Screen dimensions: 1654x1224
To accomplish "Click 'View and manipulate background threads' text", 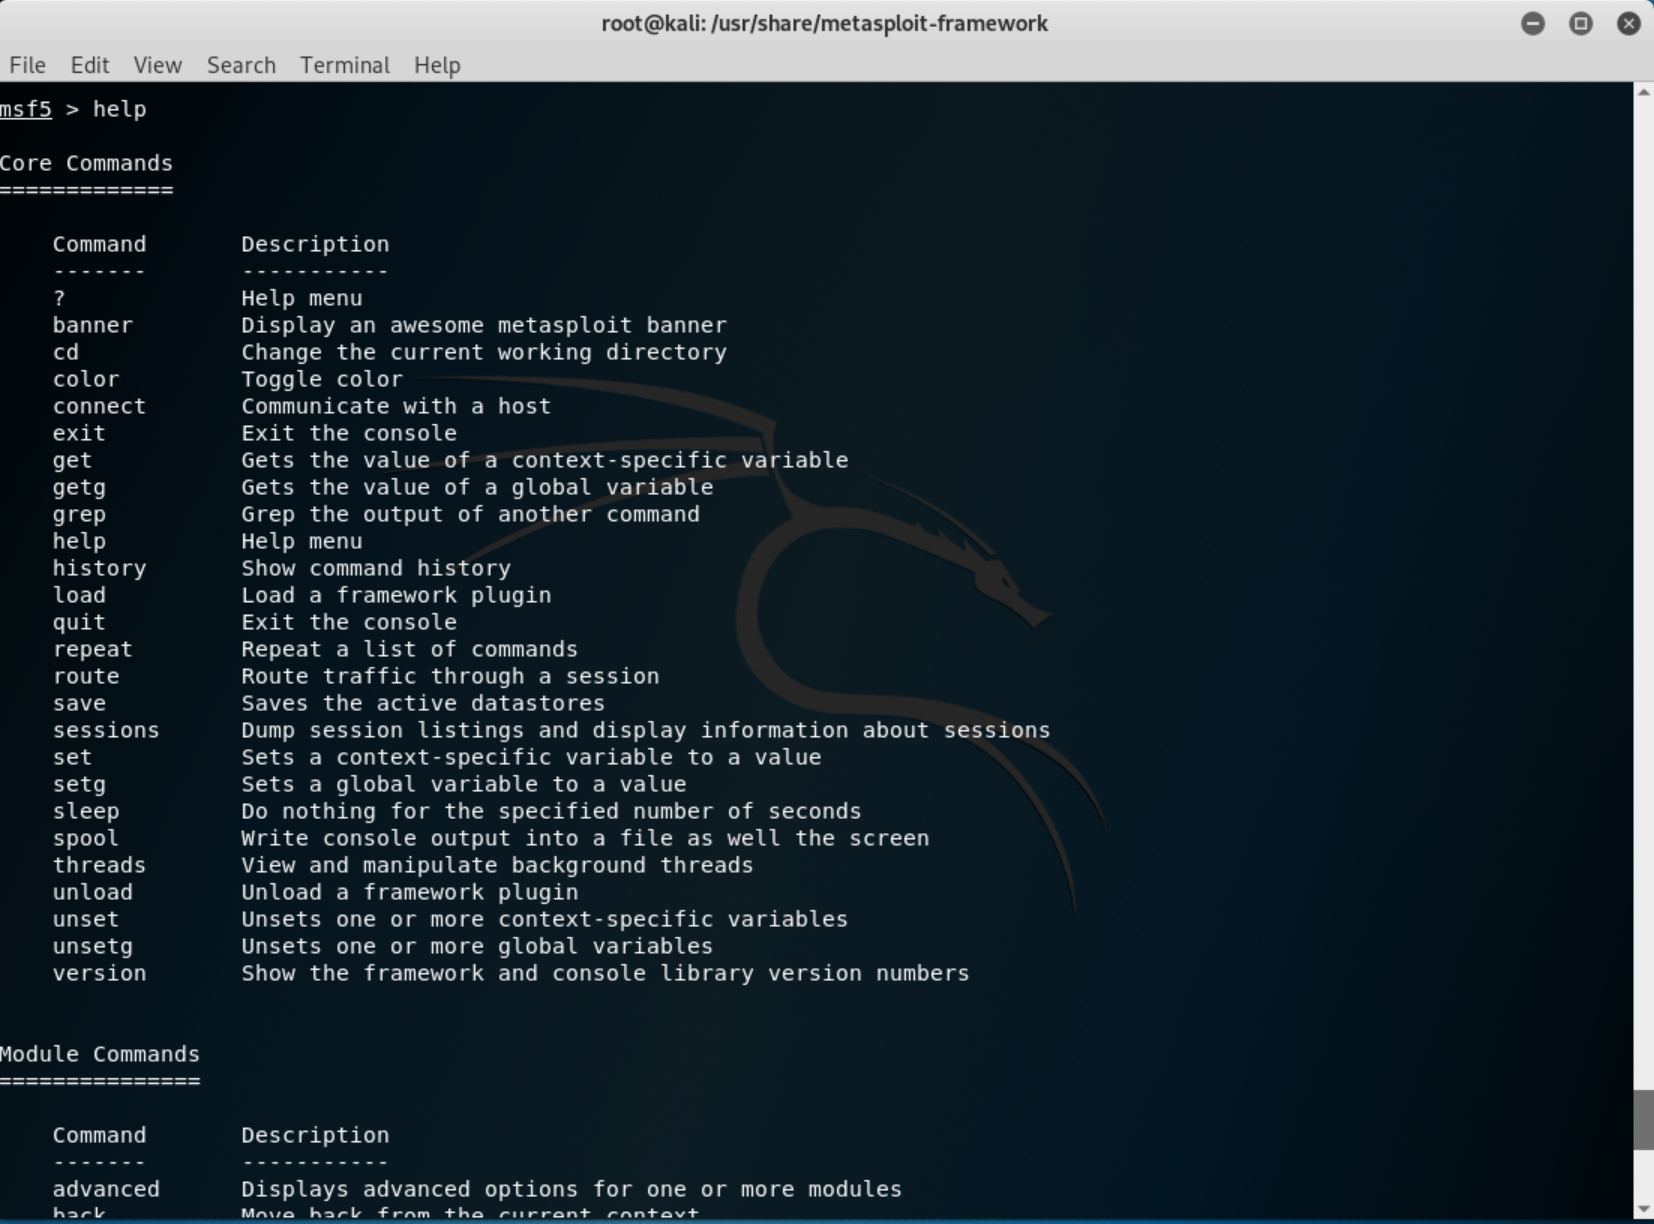I will pos(497,865).
